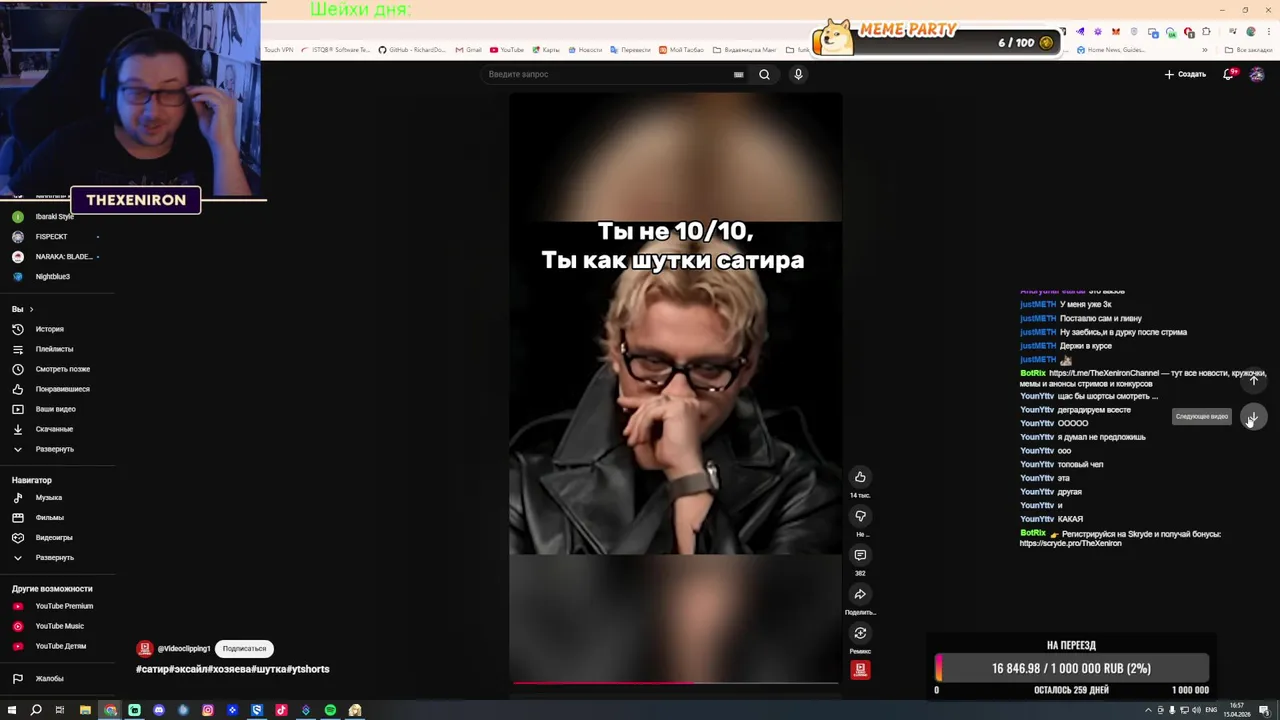Show hidden bookmarks with the double chevron
The image size is (1280, 720).
1204,49
